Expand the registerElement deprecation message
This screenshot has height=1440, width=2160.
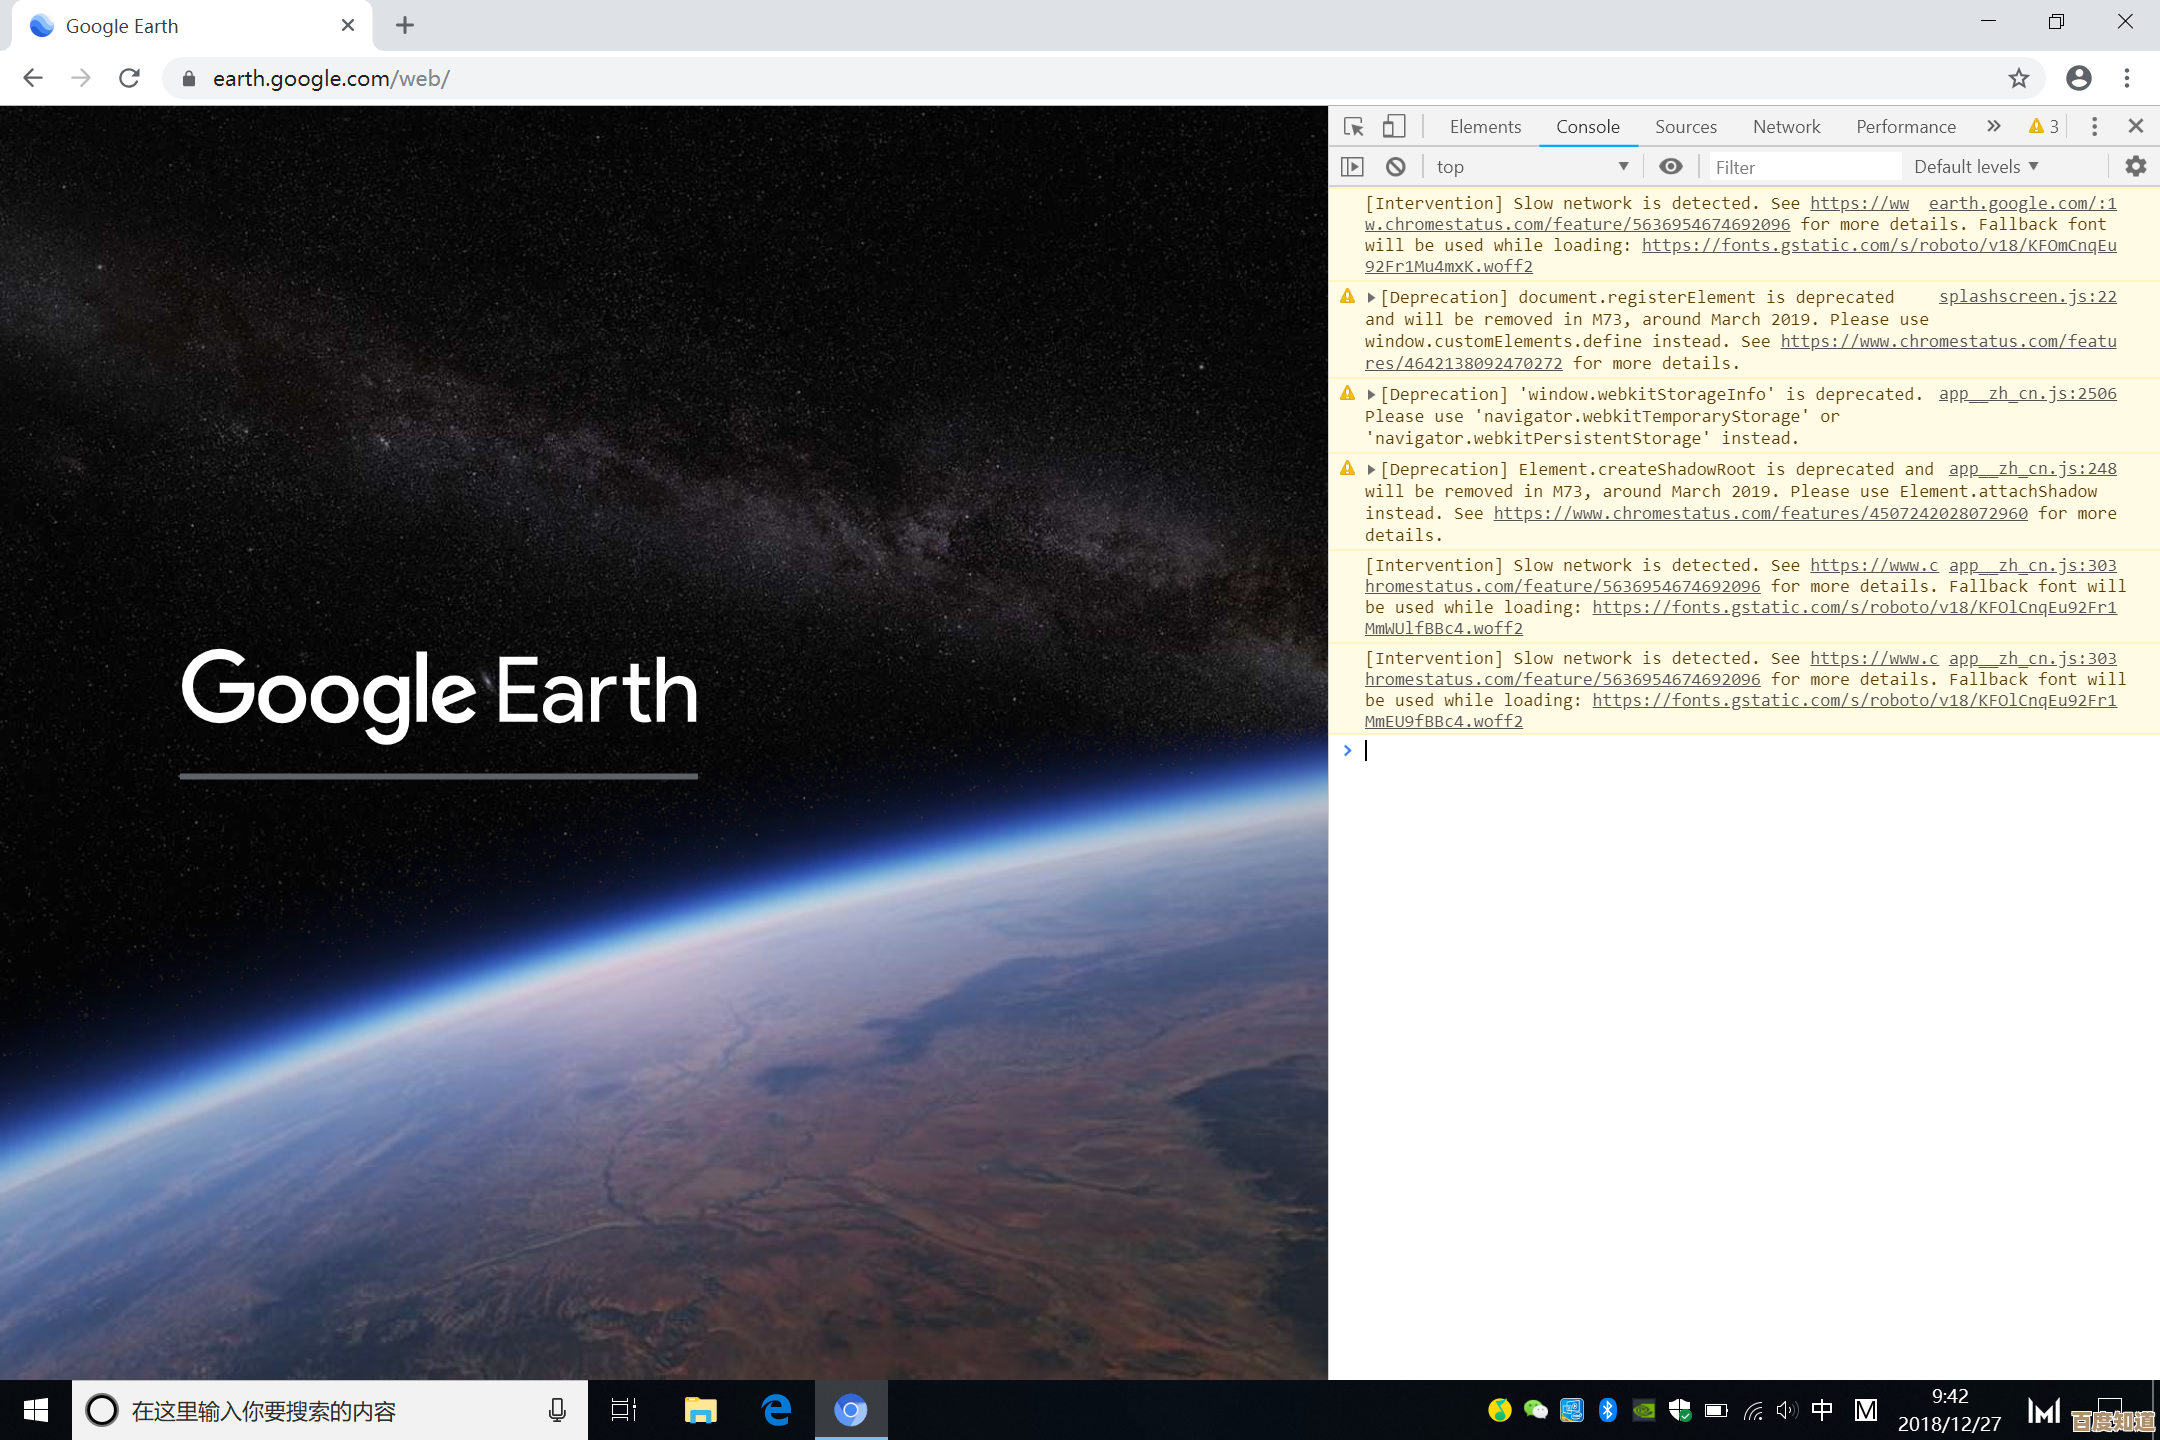click(x=1372, y=298)
